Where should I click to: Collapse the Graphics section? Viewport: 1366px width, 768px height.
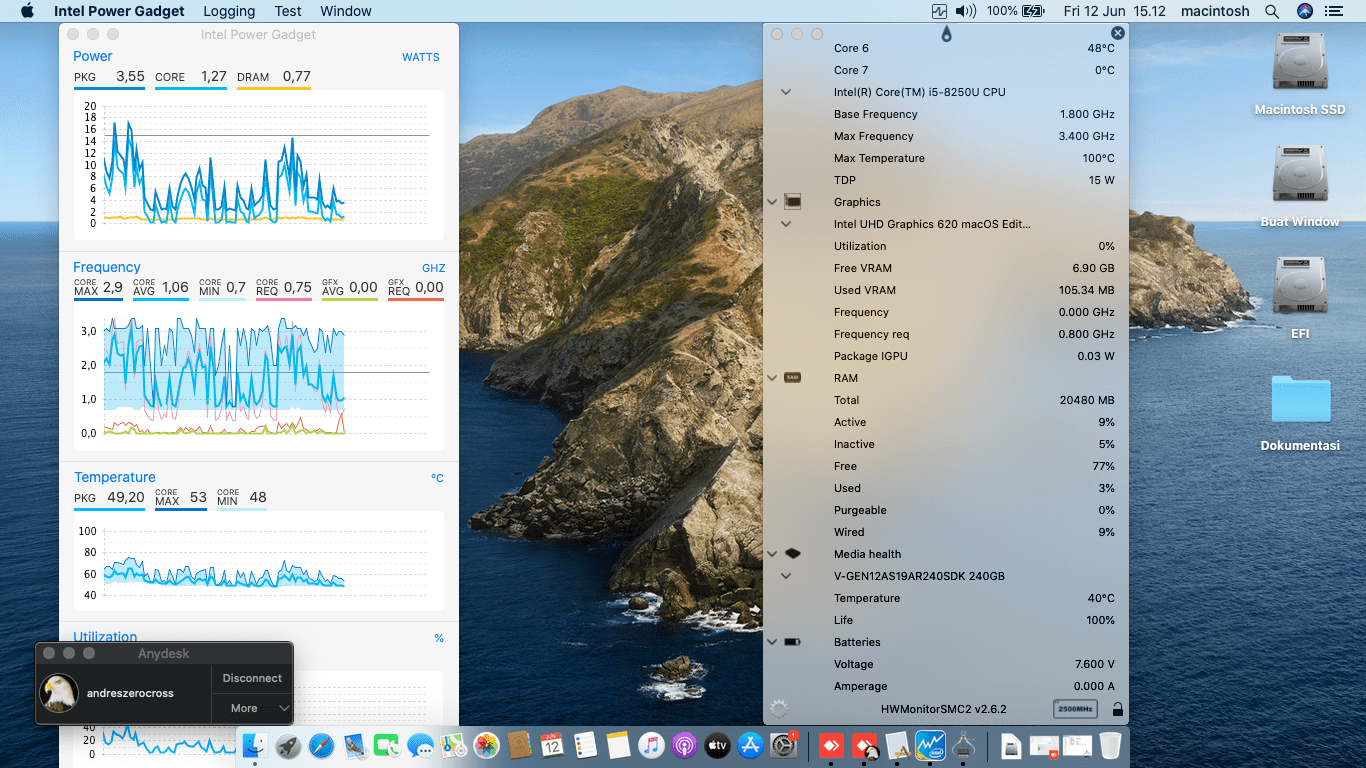(x=772, y=202)
